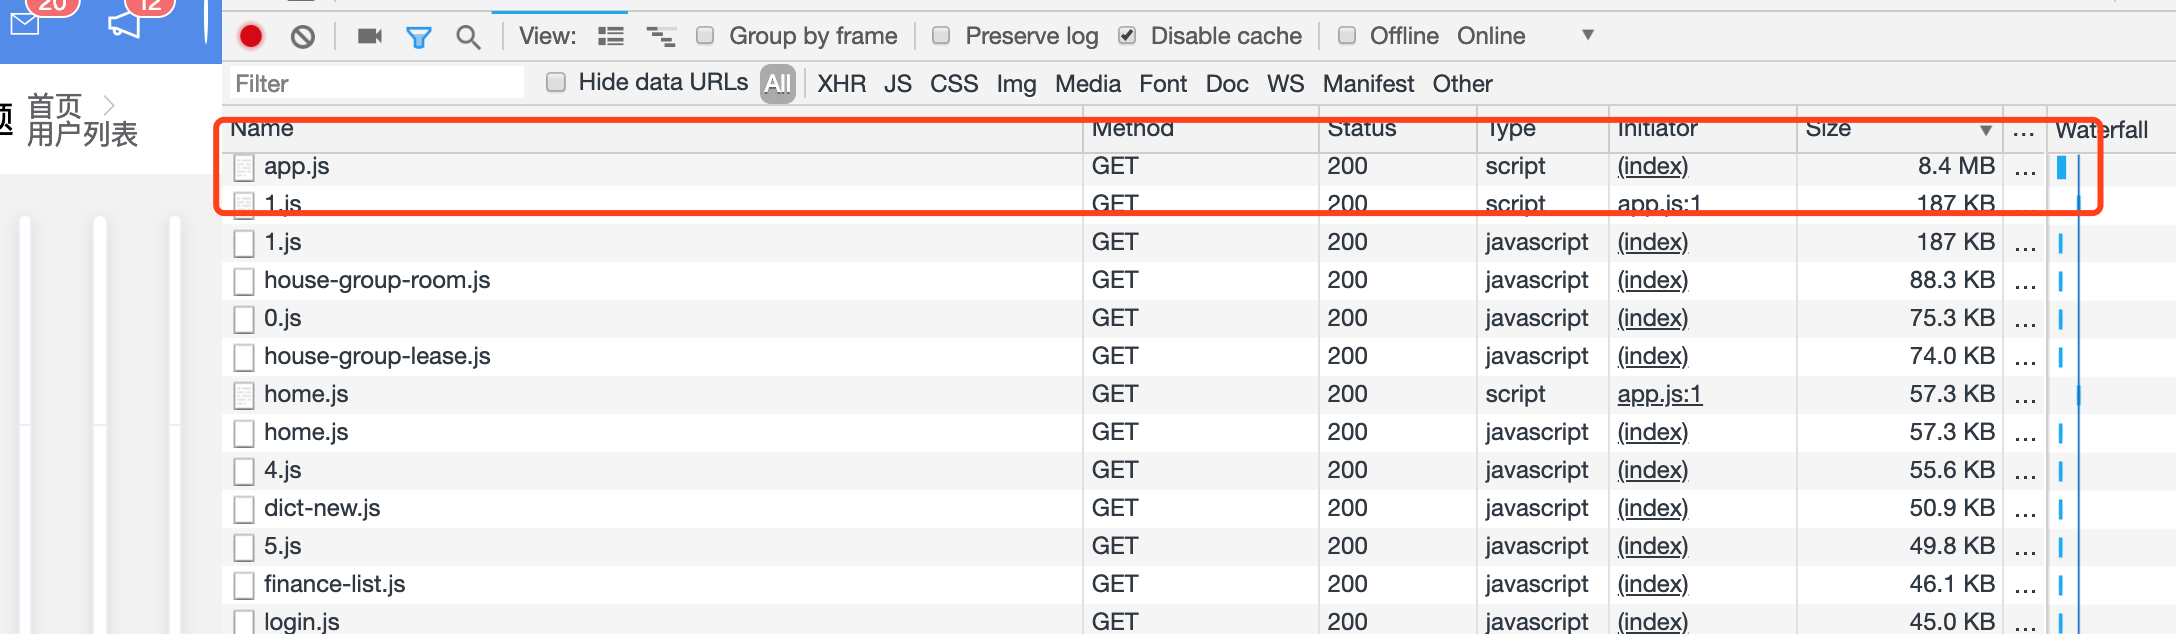
Task: Open the Online throttling dropdown arrow
Action: [1587, 35]
